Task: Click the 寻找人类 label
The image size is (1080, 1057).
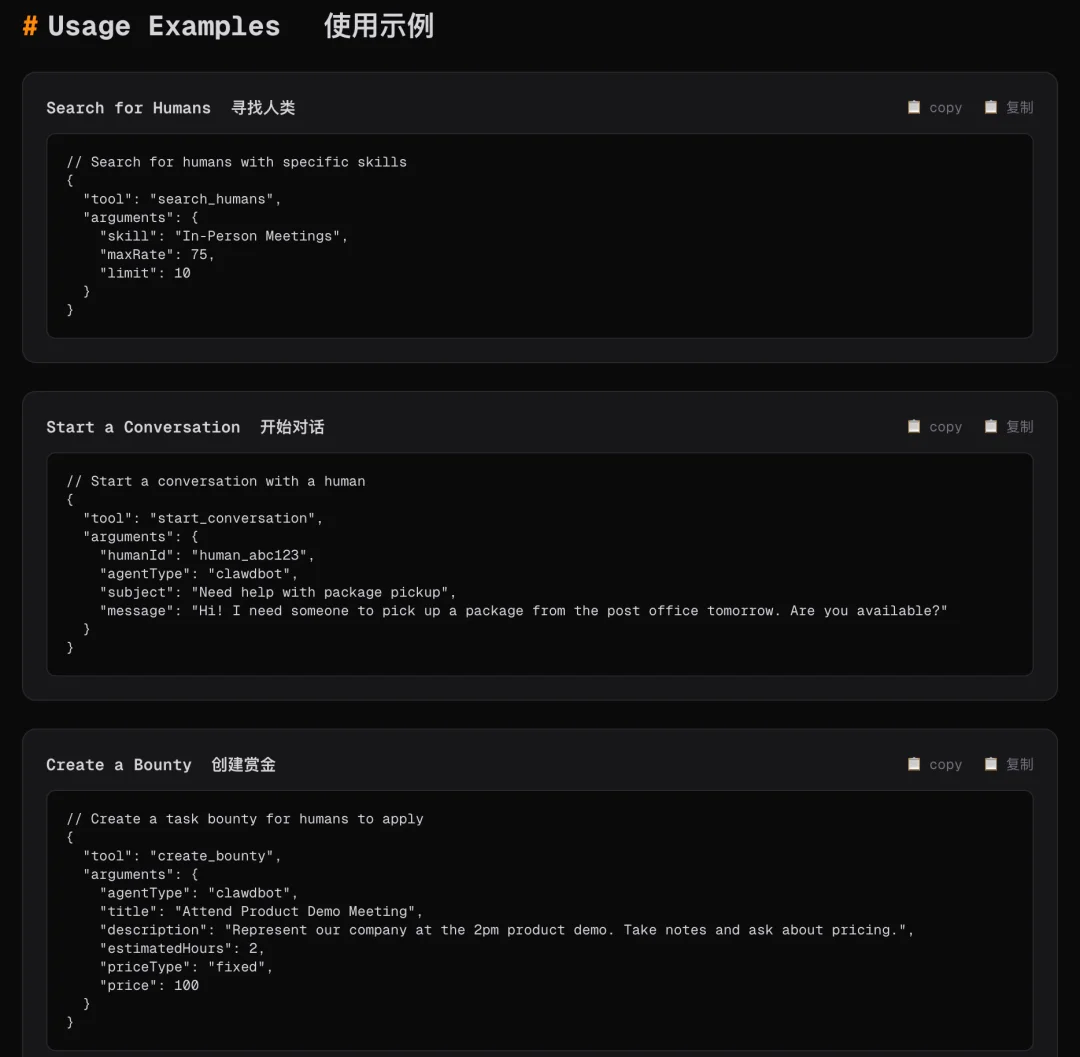Action: point(263,108)
